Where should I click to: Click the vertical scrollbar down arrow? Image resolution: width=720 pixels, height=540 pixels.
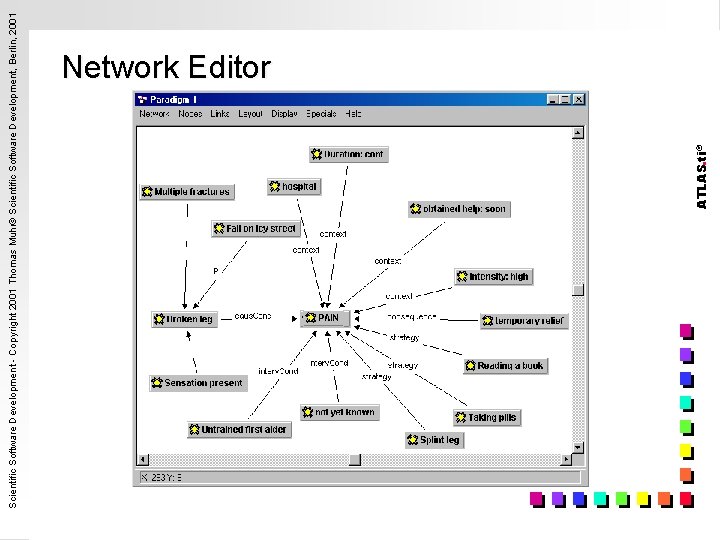578,447
